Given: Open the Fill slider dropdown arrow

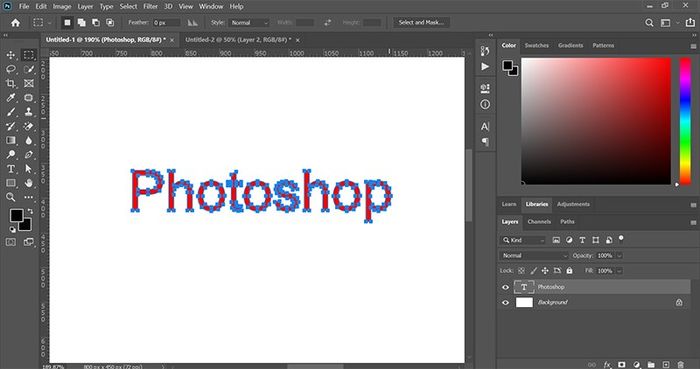Looking at the screenshot, I should pyautogui.click(x=619, y=271).
